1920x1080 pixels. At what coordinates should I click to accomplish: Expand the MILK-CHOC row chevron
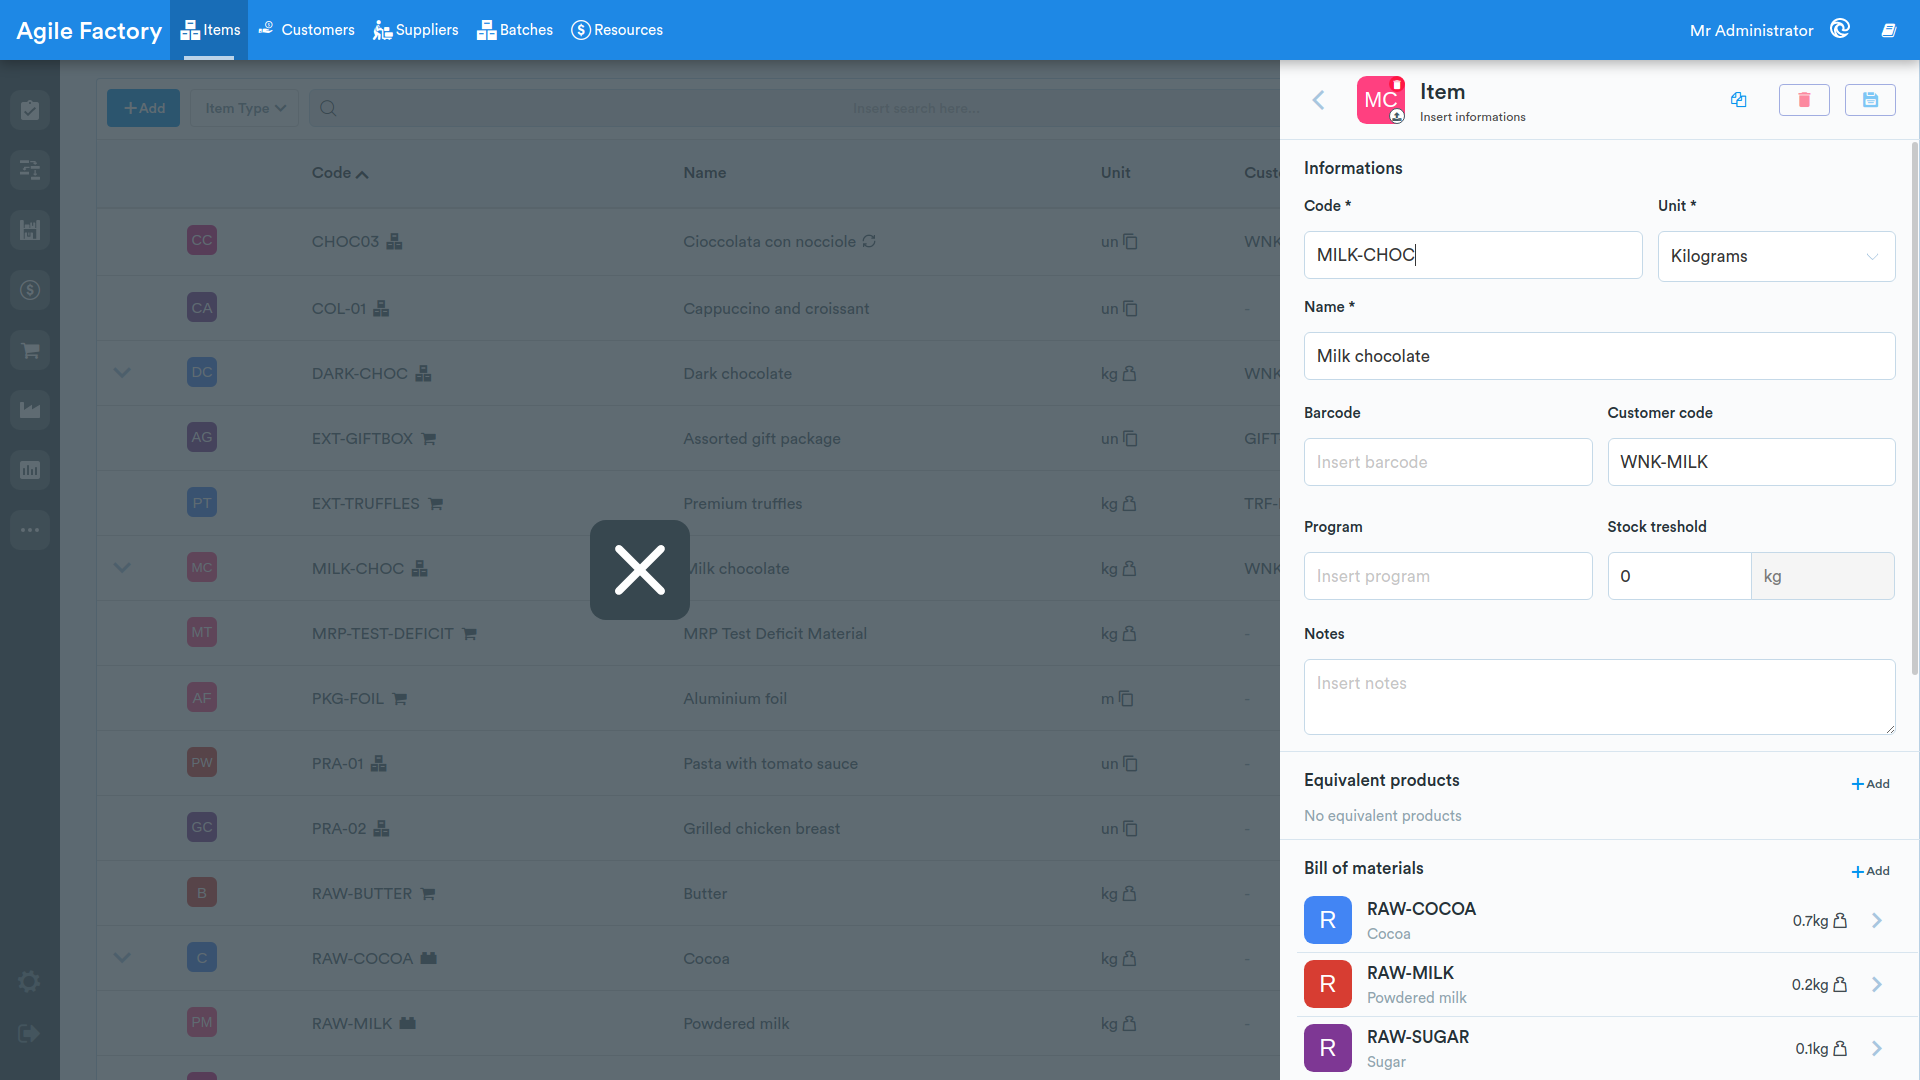click(x=122, y=568)
